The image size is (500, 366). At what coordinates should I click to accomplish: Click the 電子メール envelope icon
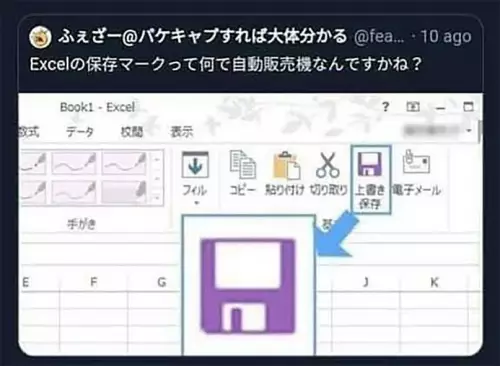click(416, 162)
